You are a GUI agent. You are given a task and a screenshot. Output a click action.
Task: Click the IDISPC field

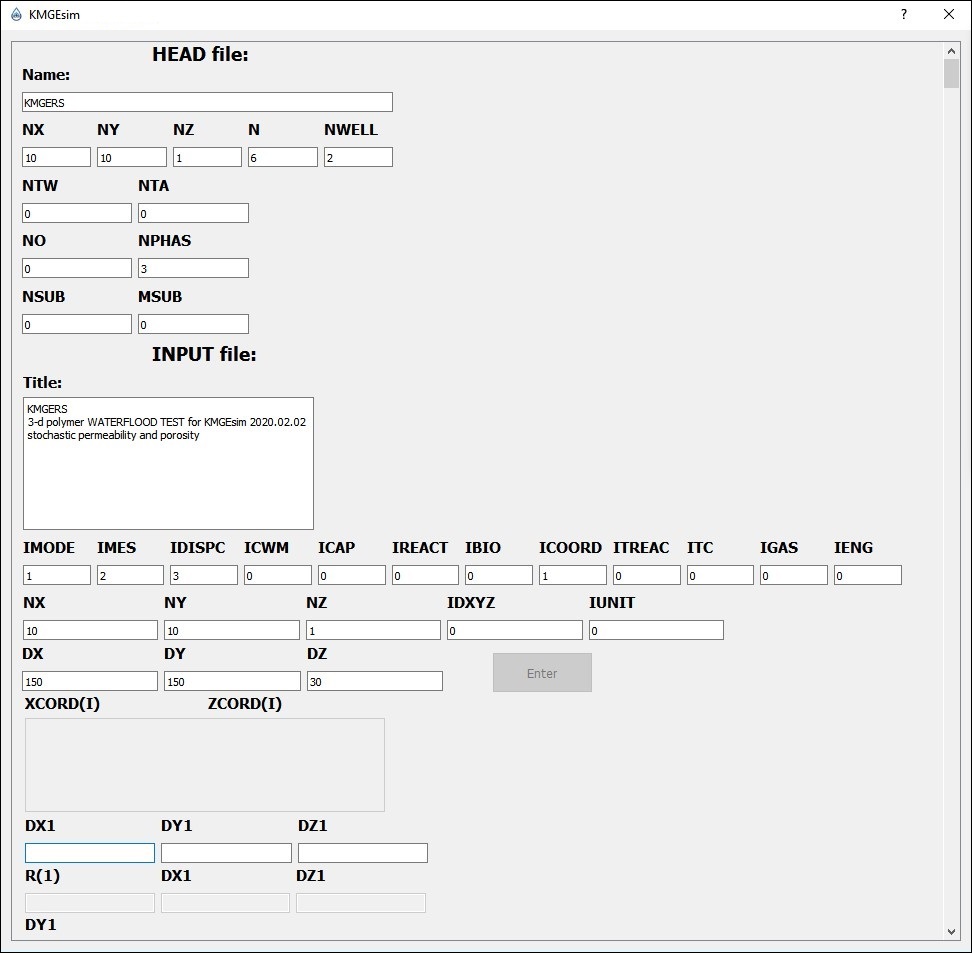point(204,576)
